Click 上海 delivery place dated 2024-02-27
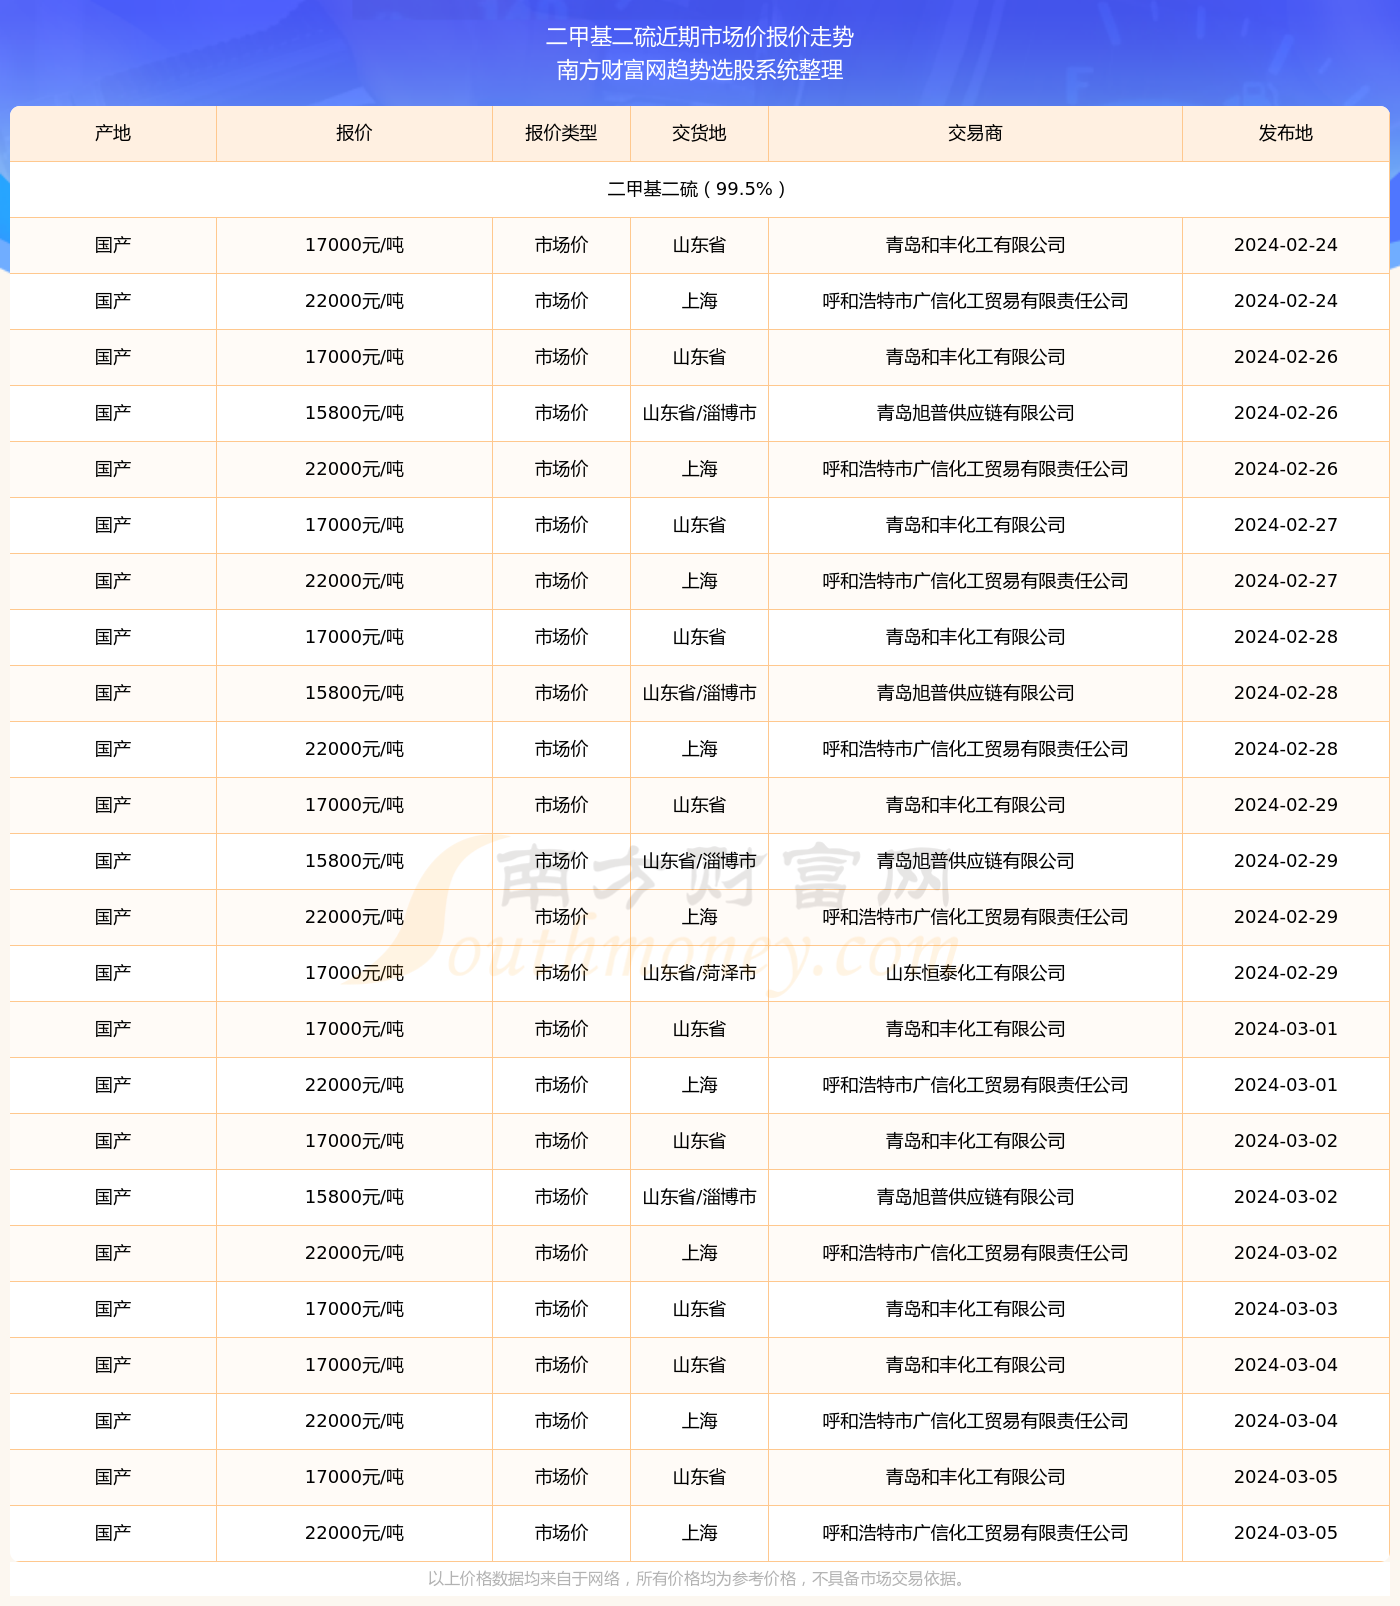1400x1606 pixels. click(x=699, y=581)
